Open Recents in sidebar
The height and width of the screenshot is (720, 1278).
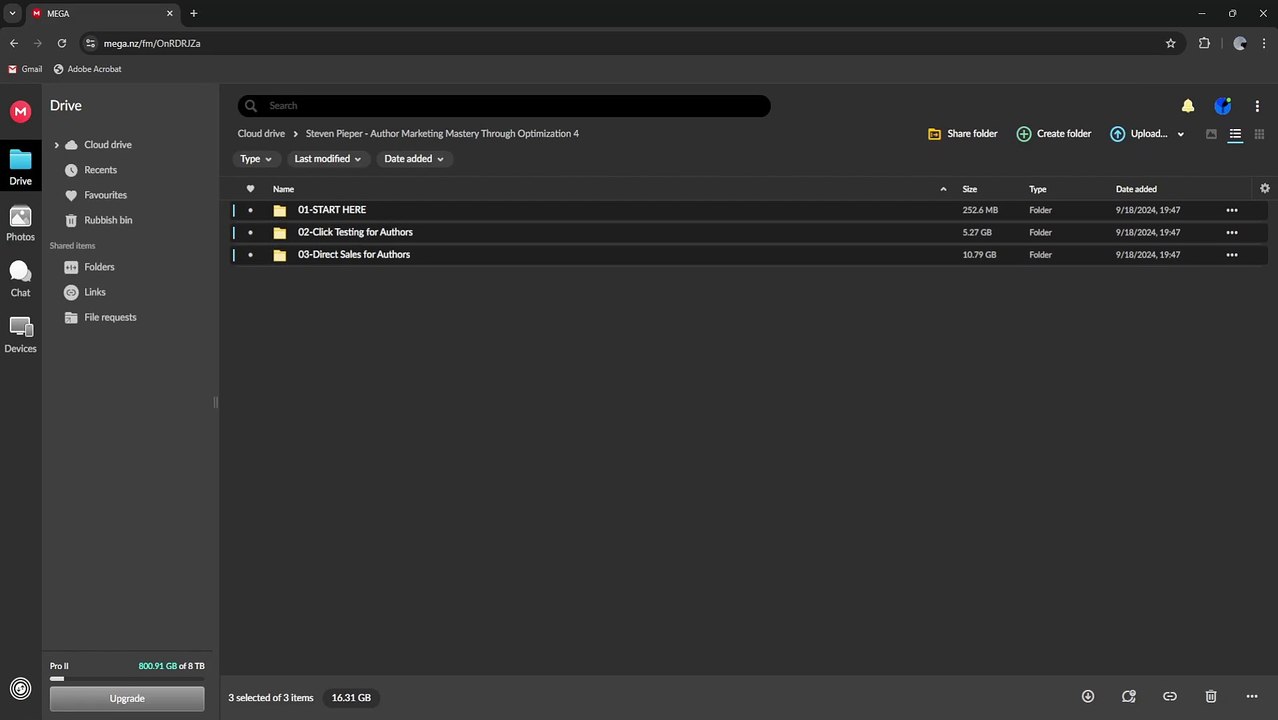(100, 170)
